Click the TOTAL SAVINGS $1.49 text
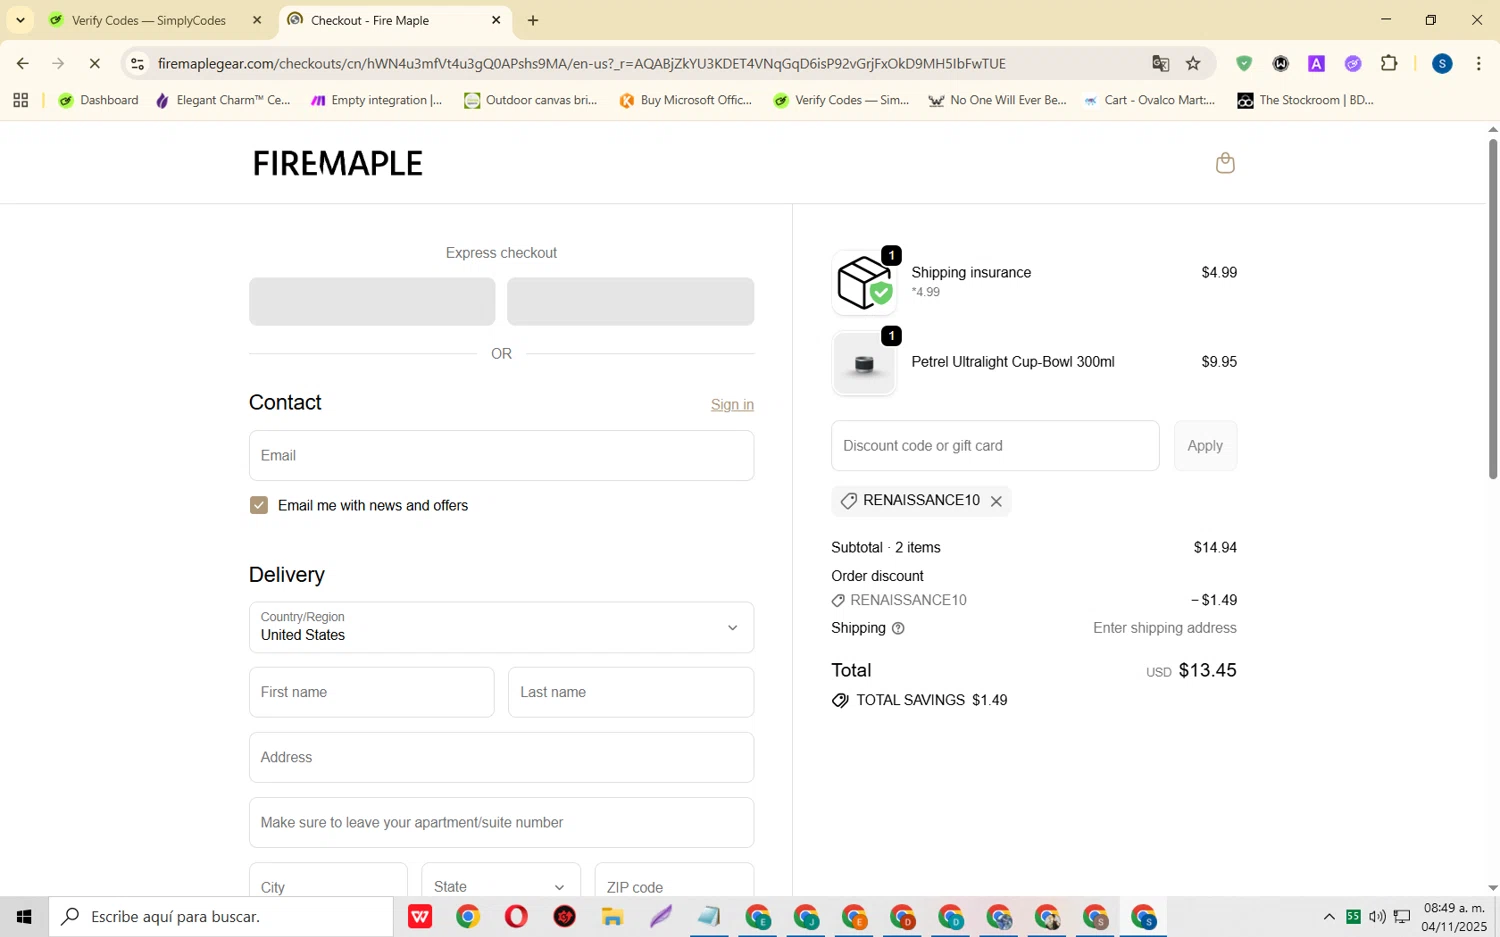Viewport: 1500px width, 937px height. point(931,700)
